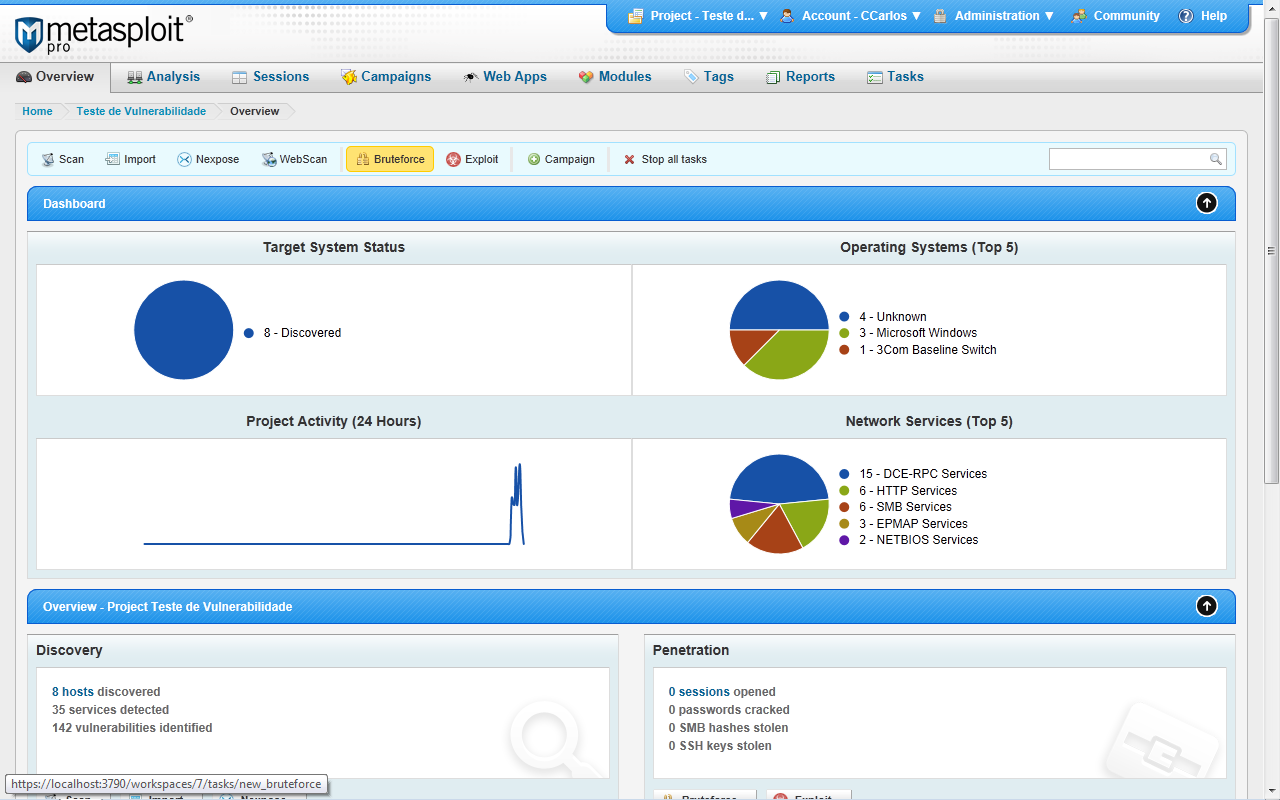The width and height of the screenshot is (1280, 800).
Task: Click the Nexpose toolbar icon
Action: coord(184,159)
